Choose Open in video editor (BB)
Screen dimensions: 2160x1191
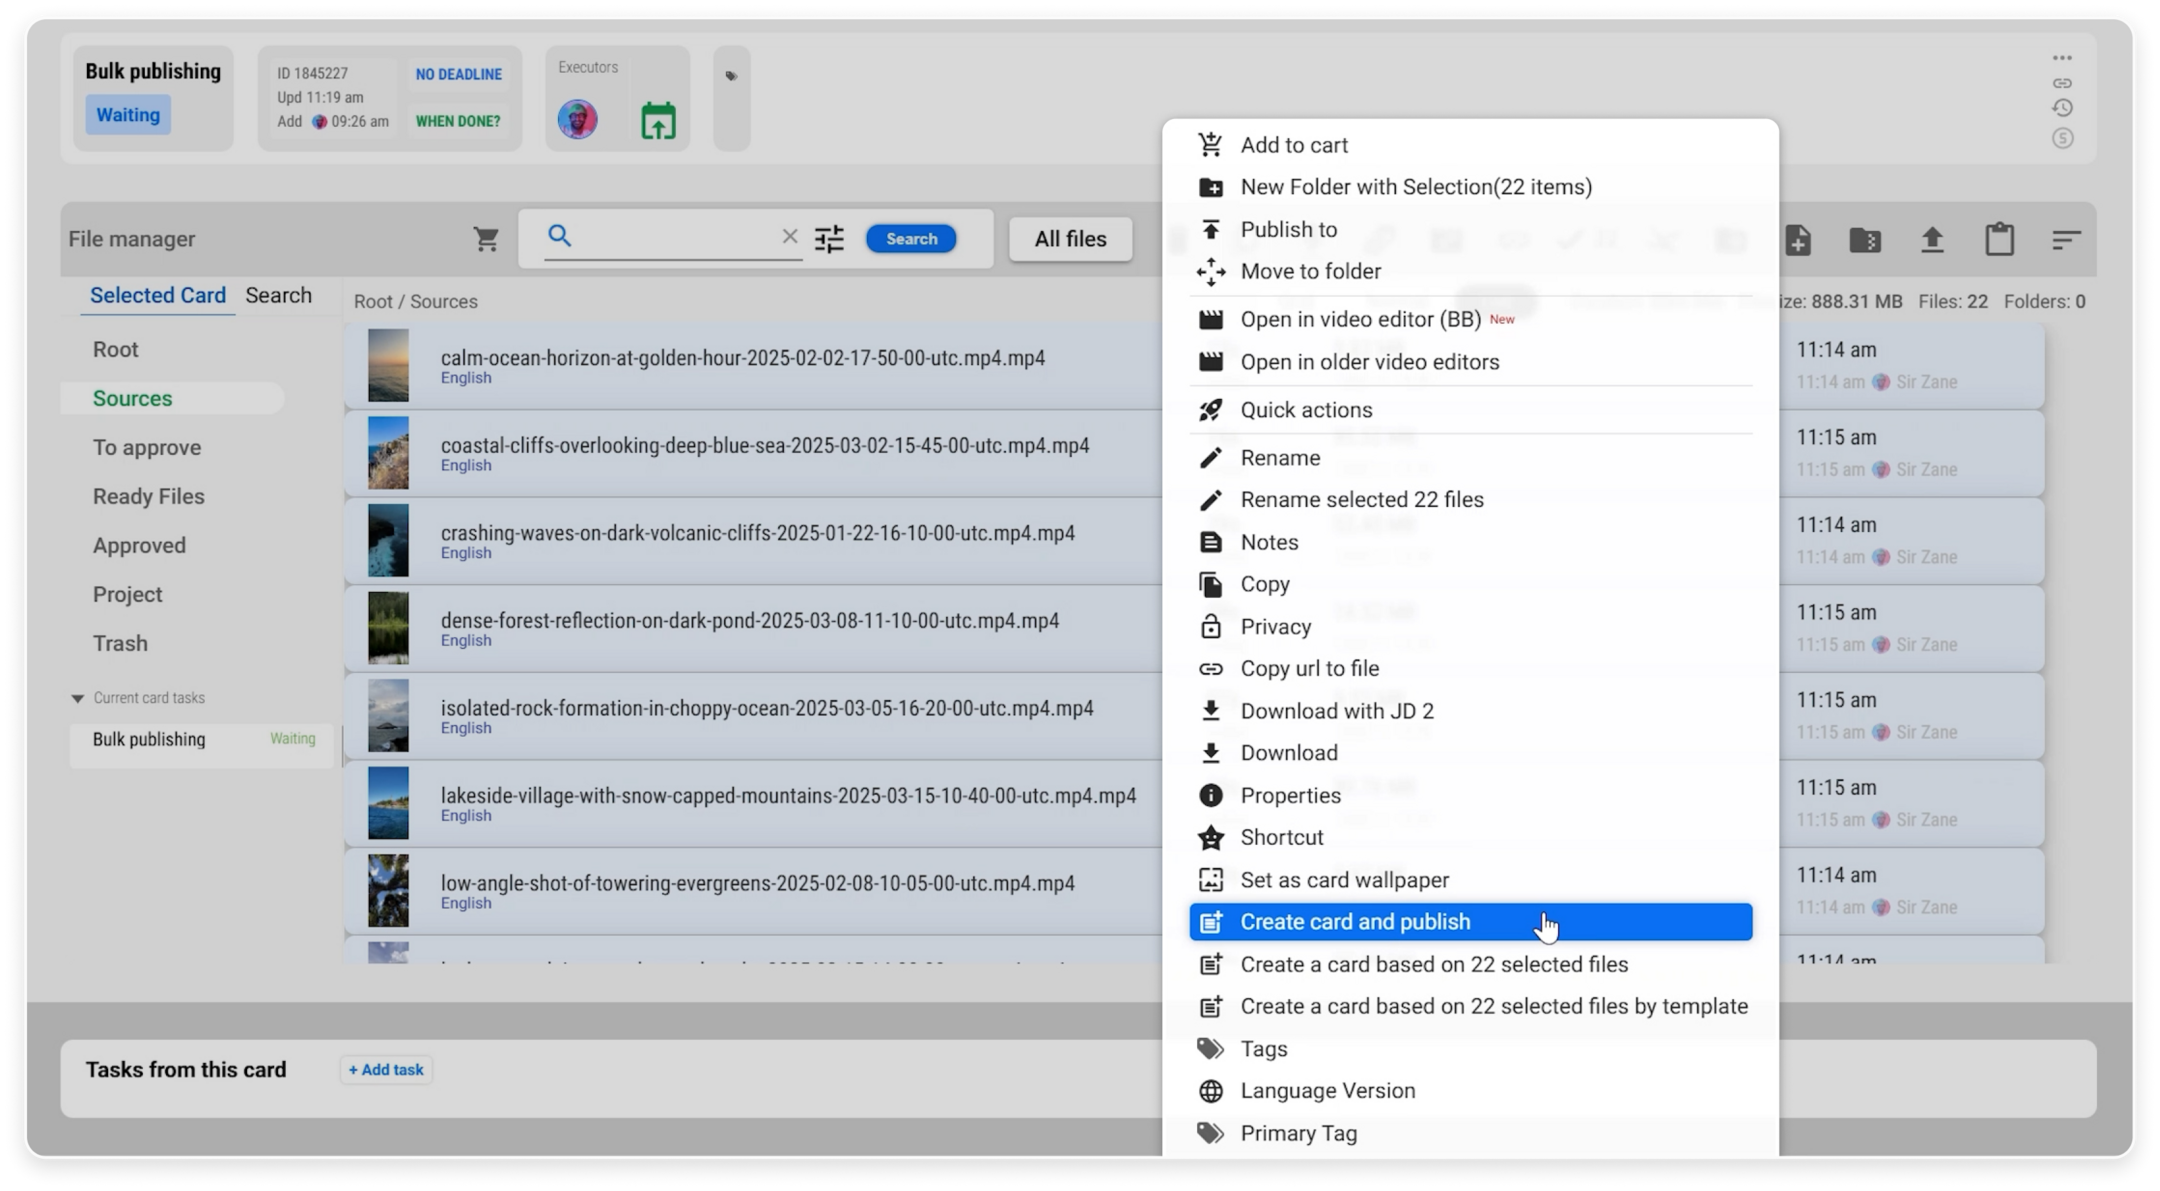(1360, 320)
